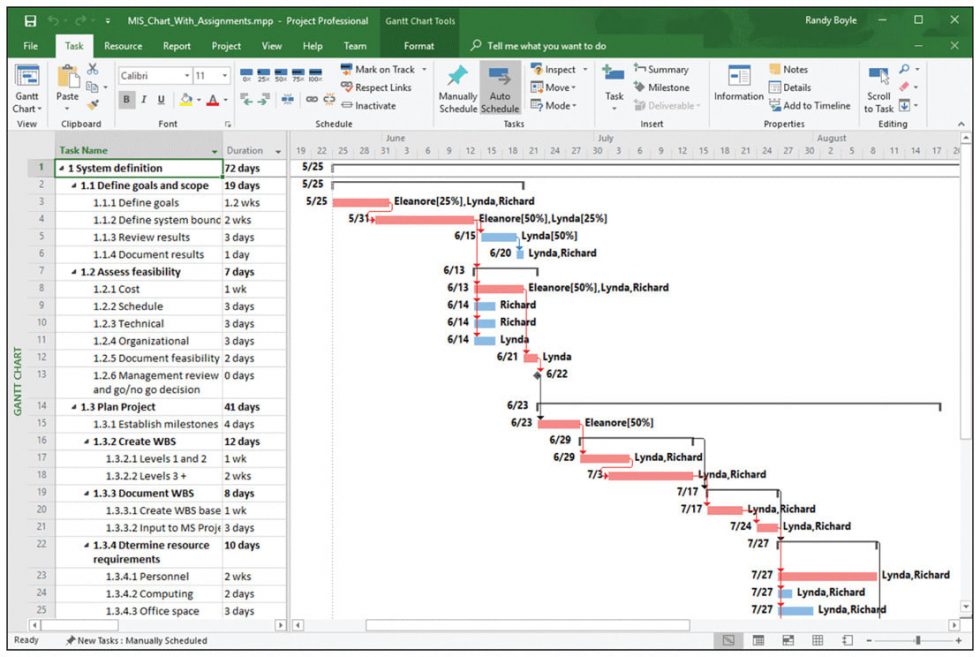Collapse the 1.2 Assess feasibility summary task
This screenshot has height=657, width=980.
(74, 272)
